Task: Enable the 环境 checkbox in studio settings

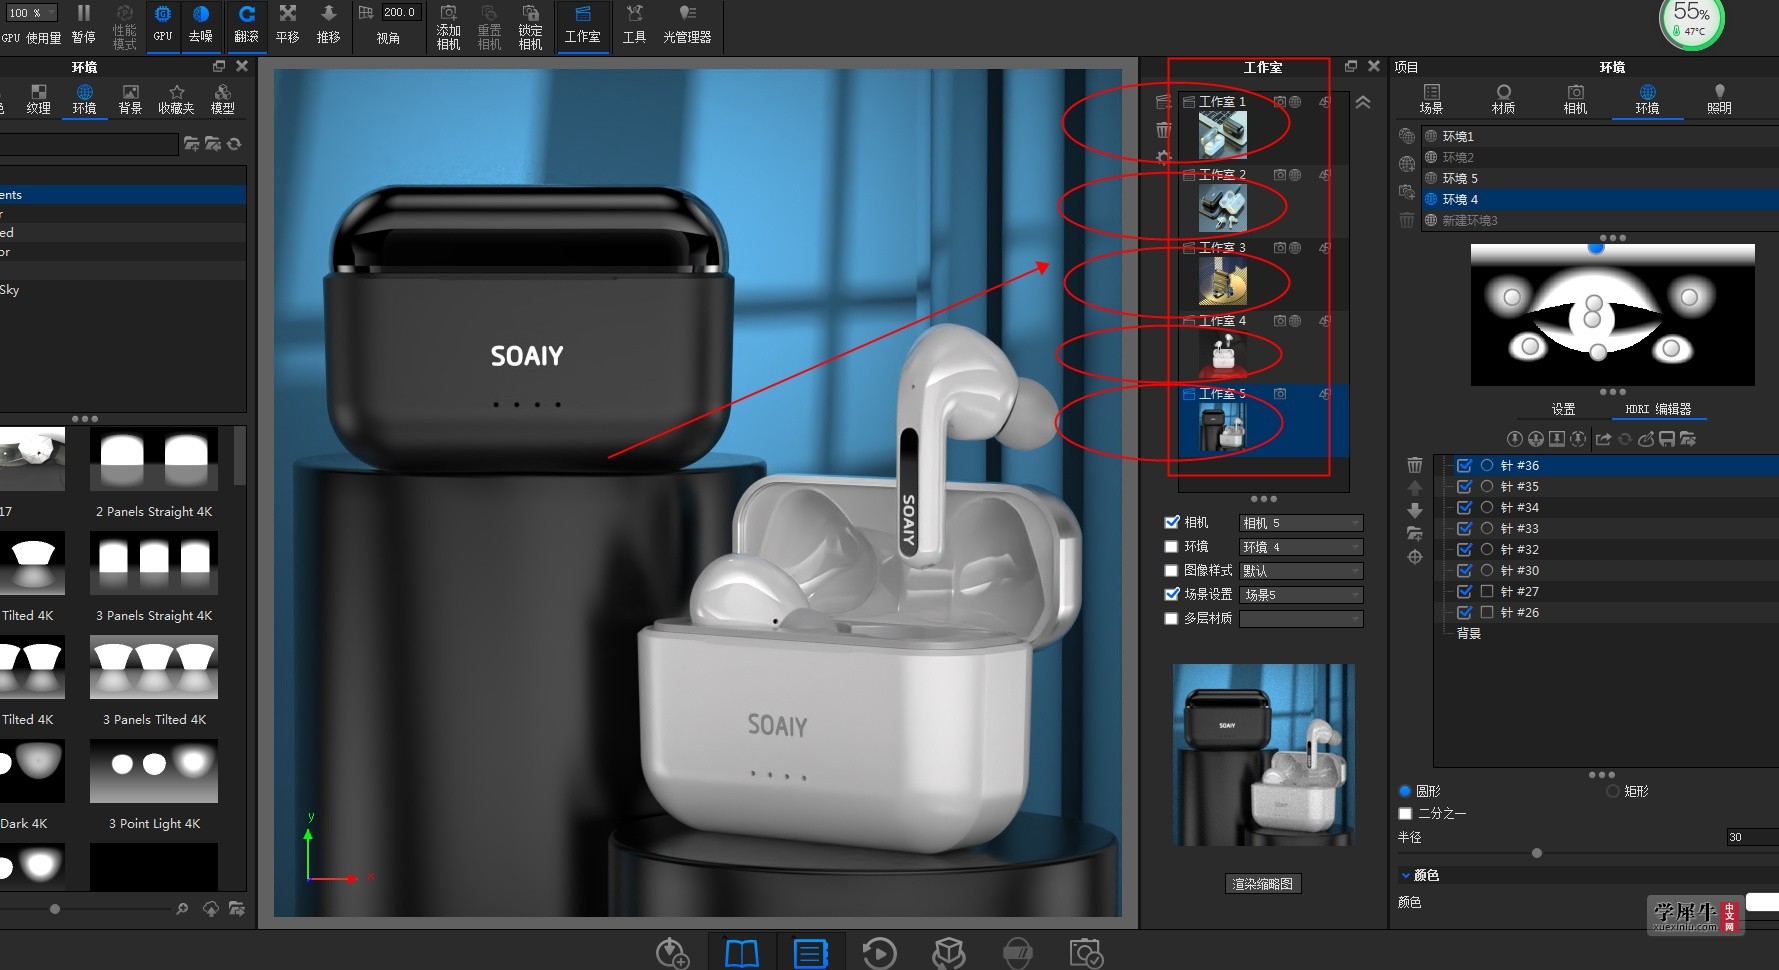Action: click(x=1171, y=546)
